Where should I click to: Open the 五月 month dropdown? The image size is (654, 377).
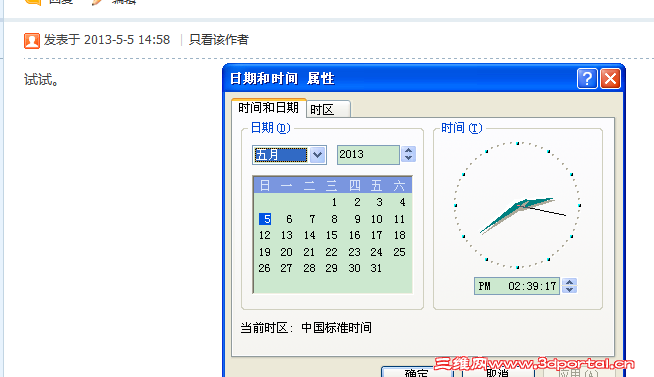tap(317, 155)
